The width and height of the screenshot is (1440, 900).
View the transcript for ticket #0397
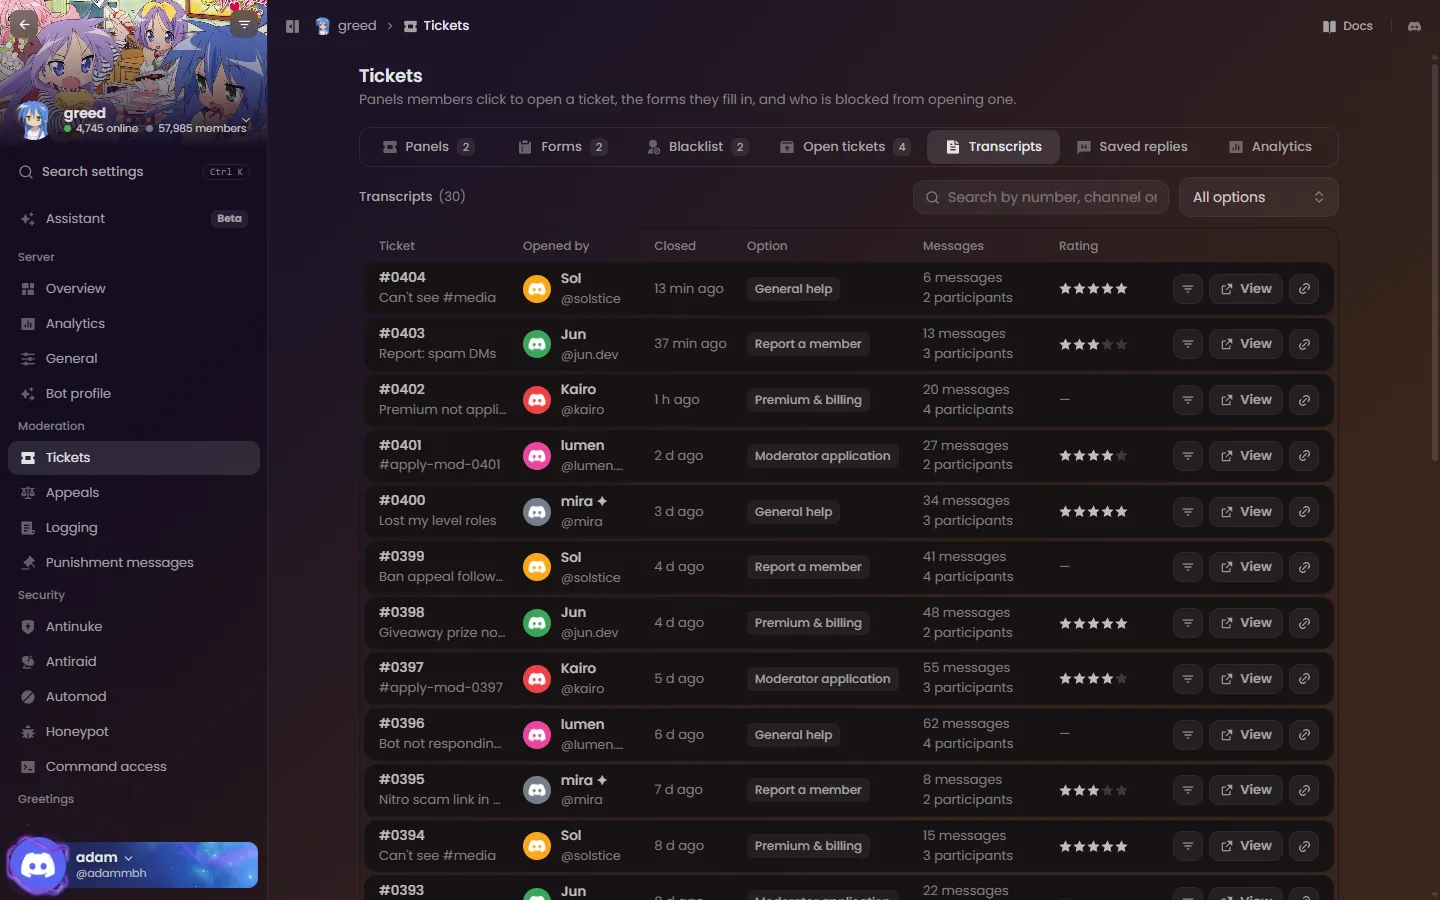(1245, 679)
